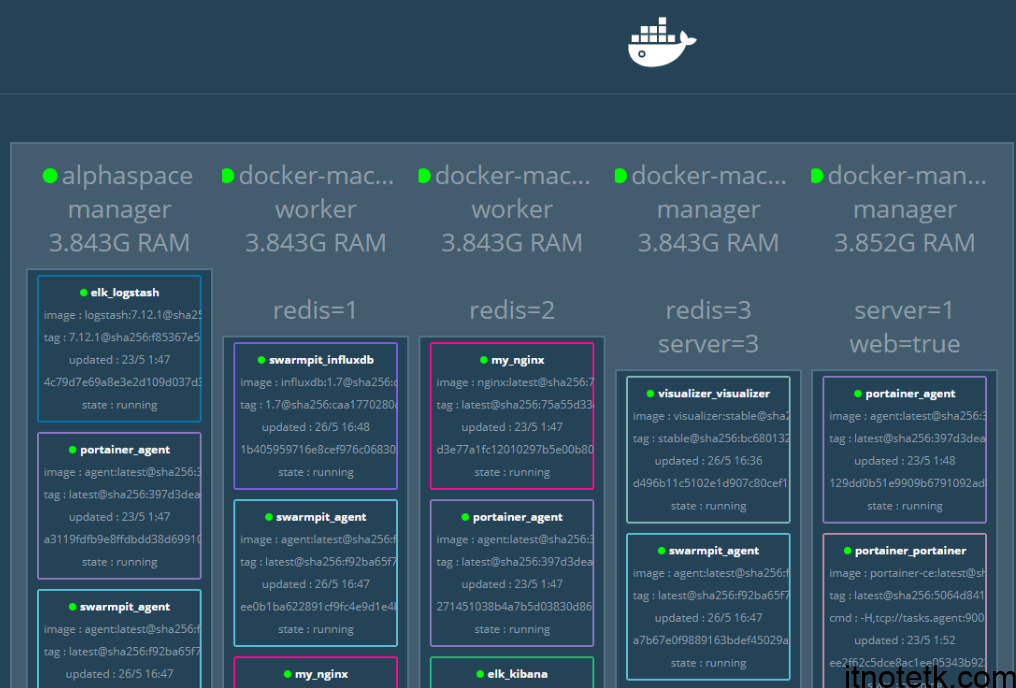Click green dot beside swarmpit_agent in redis=3 node

[x=662, y=551]
